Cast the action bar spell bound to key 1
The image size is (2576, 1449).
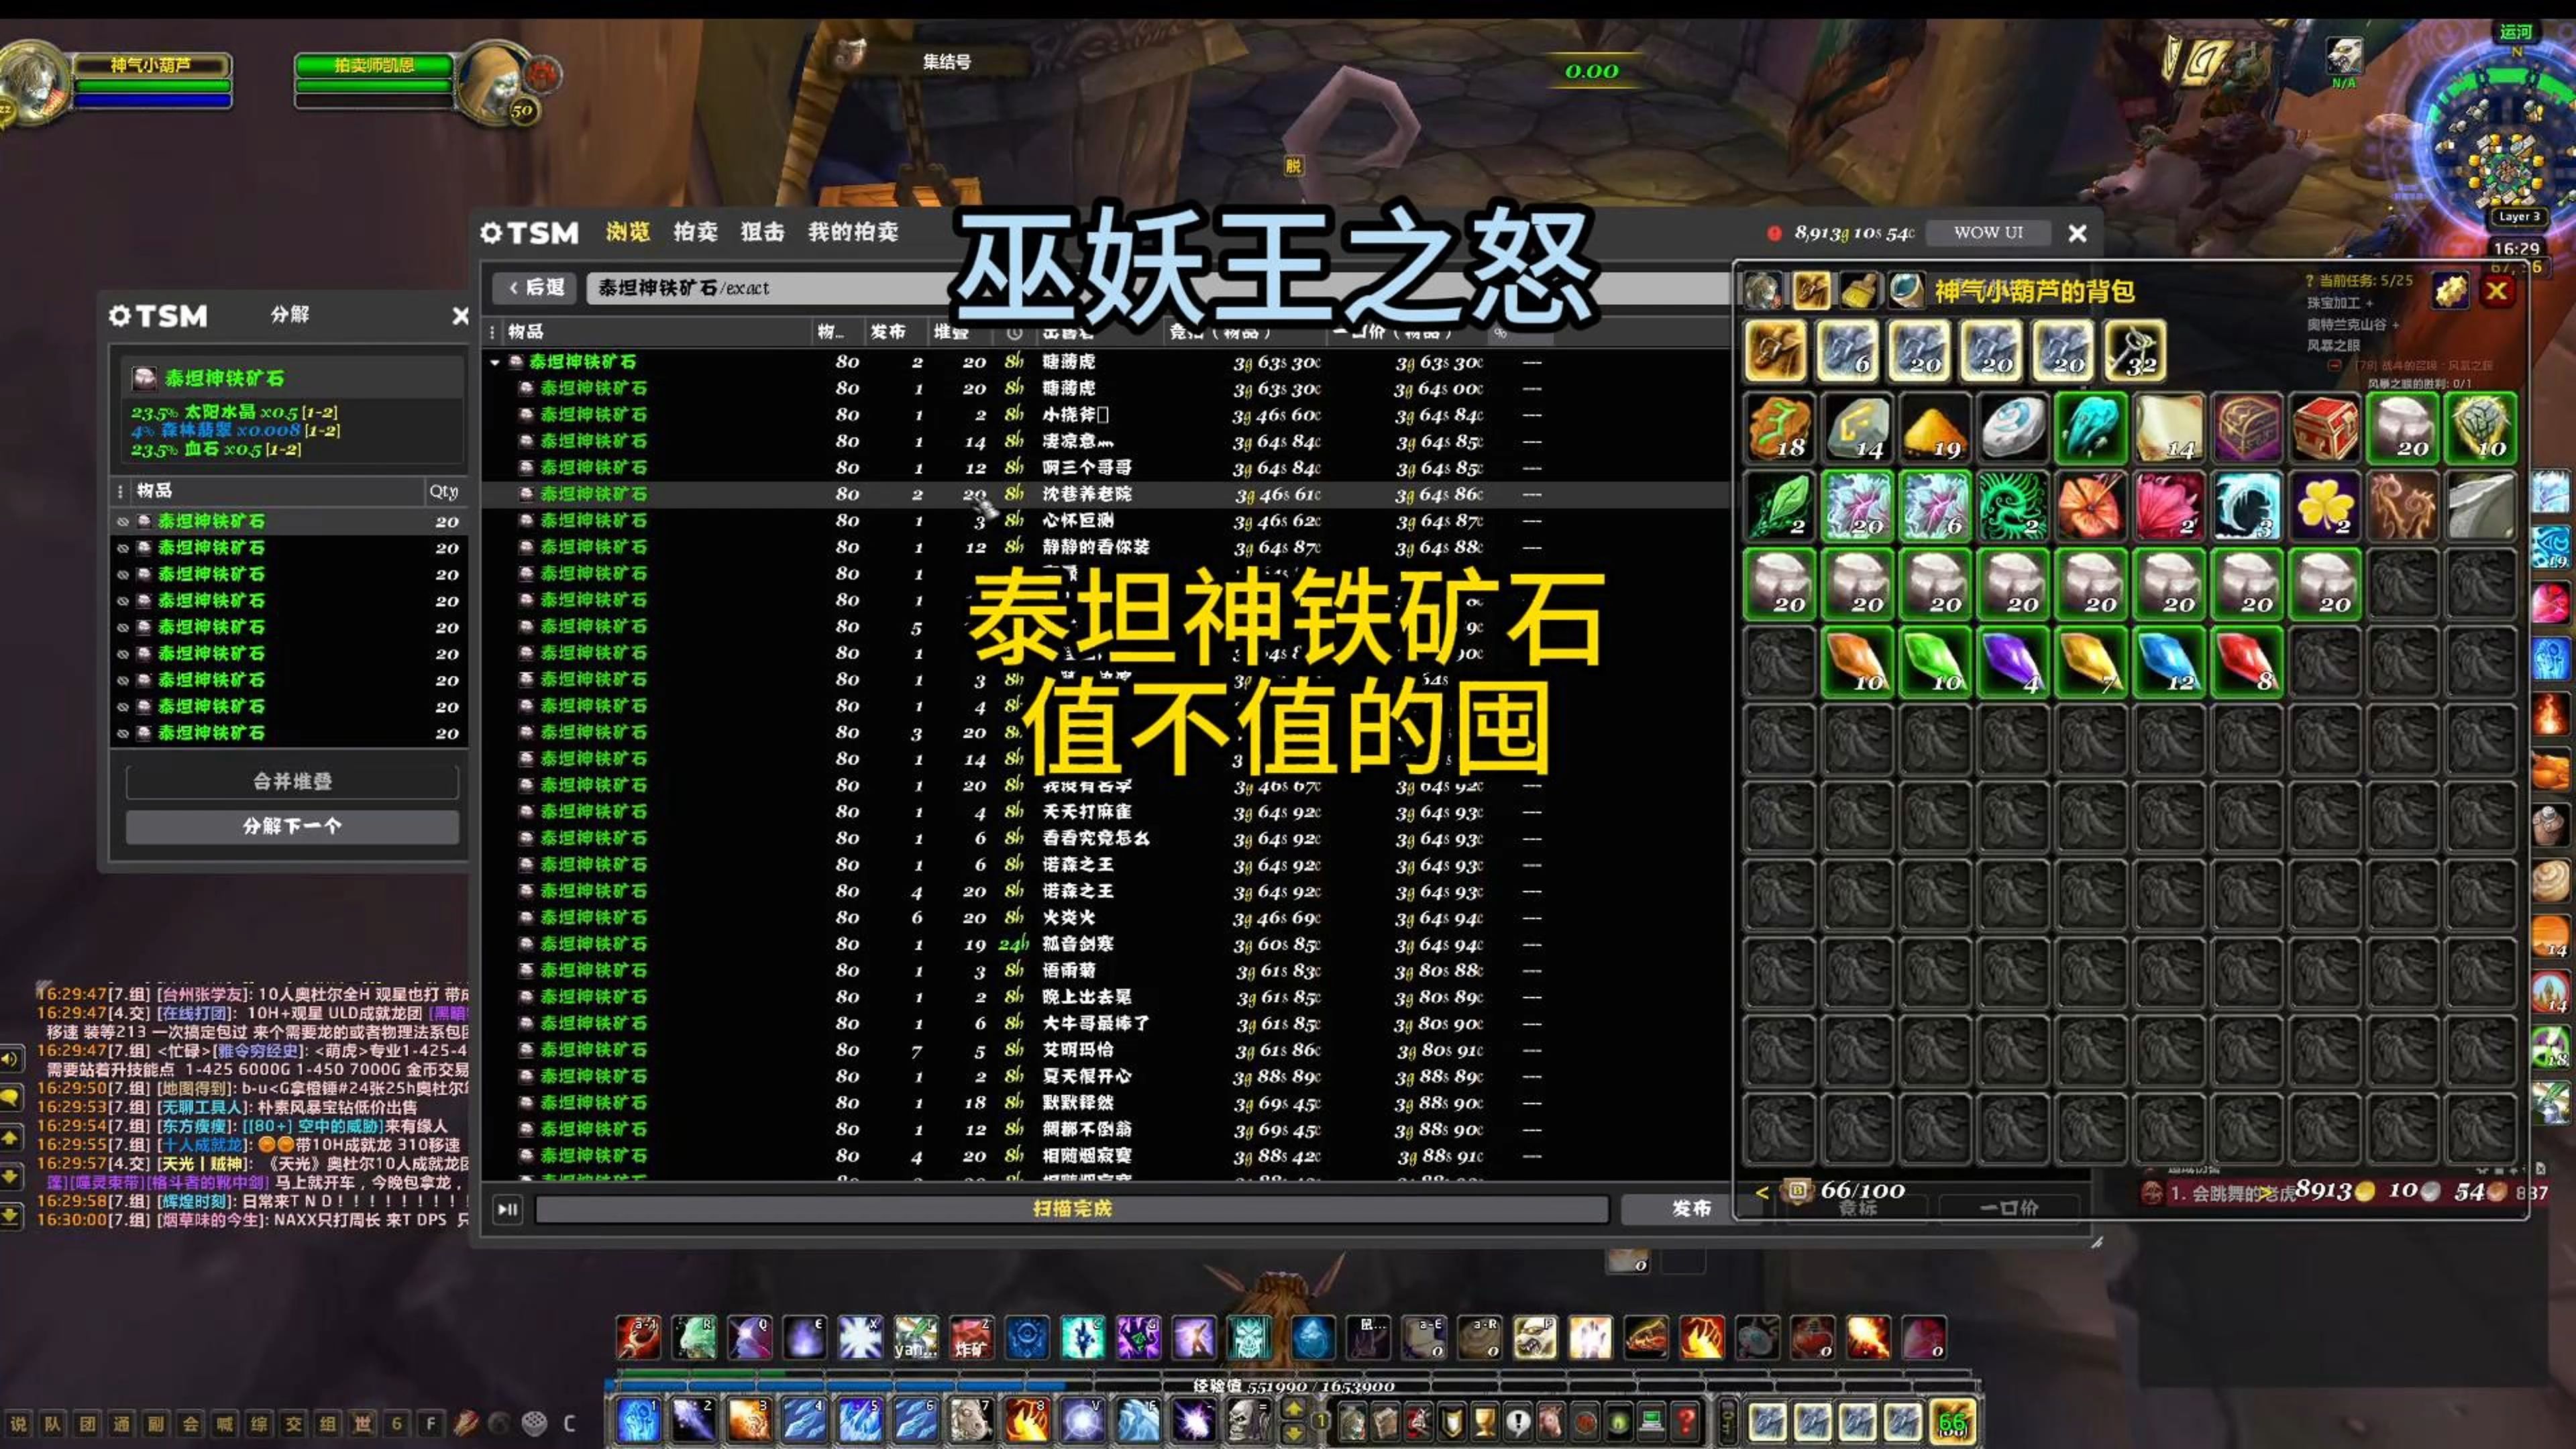(x=638, y=1420)
